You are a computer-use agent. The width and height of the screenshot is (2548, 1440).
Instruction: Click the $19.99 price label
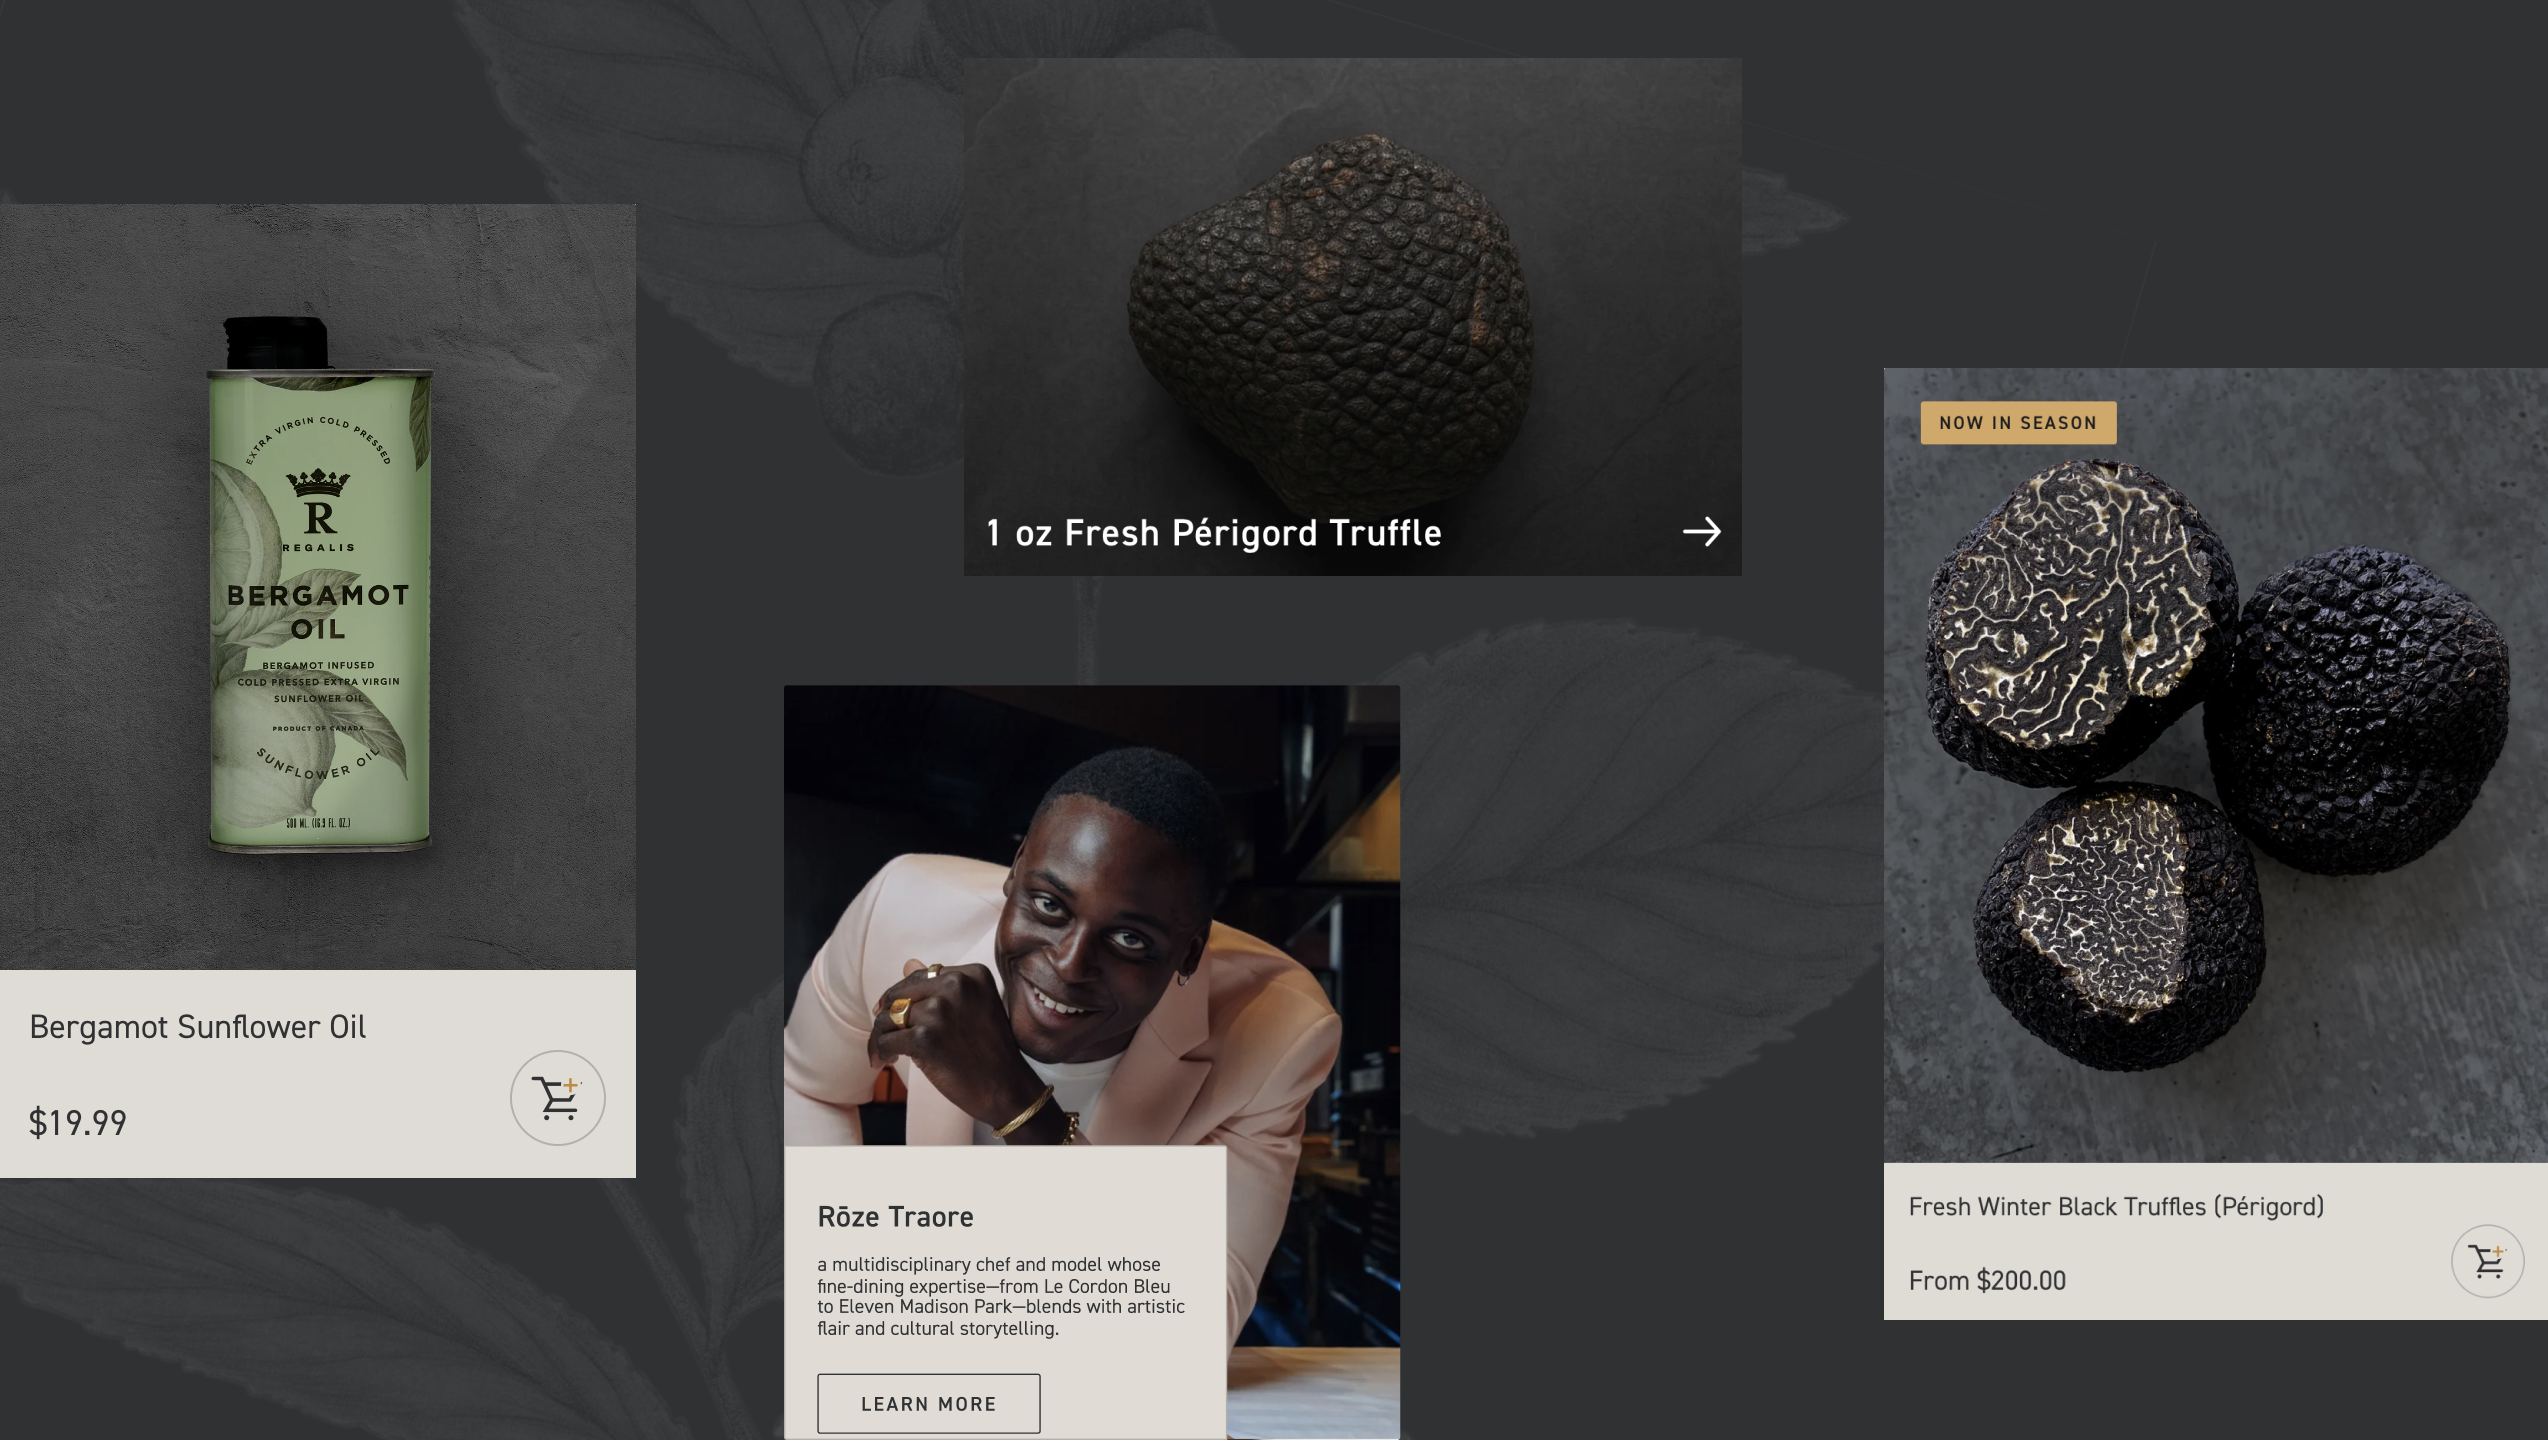pyautogui.click(x=78, y=1123)
